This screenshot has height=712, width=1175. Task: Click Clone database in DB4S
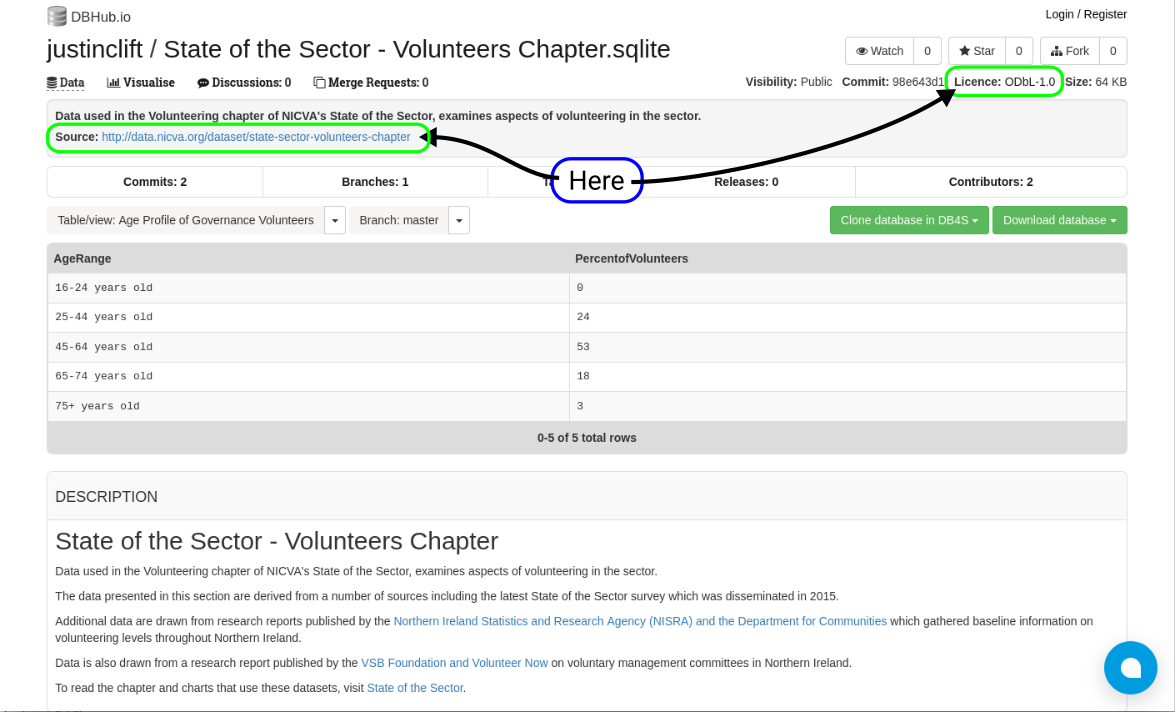[x=908, y=219]
